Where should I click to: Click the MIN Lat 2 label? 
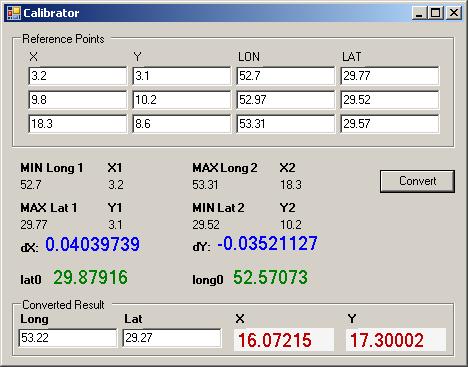coord(218,208)
